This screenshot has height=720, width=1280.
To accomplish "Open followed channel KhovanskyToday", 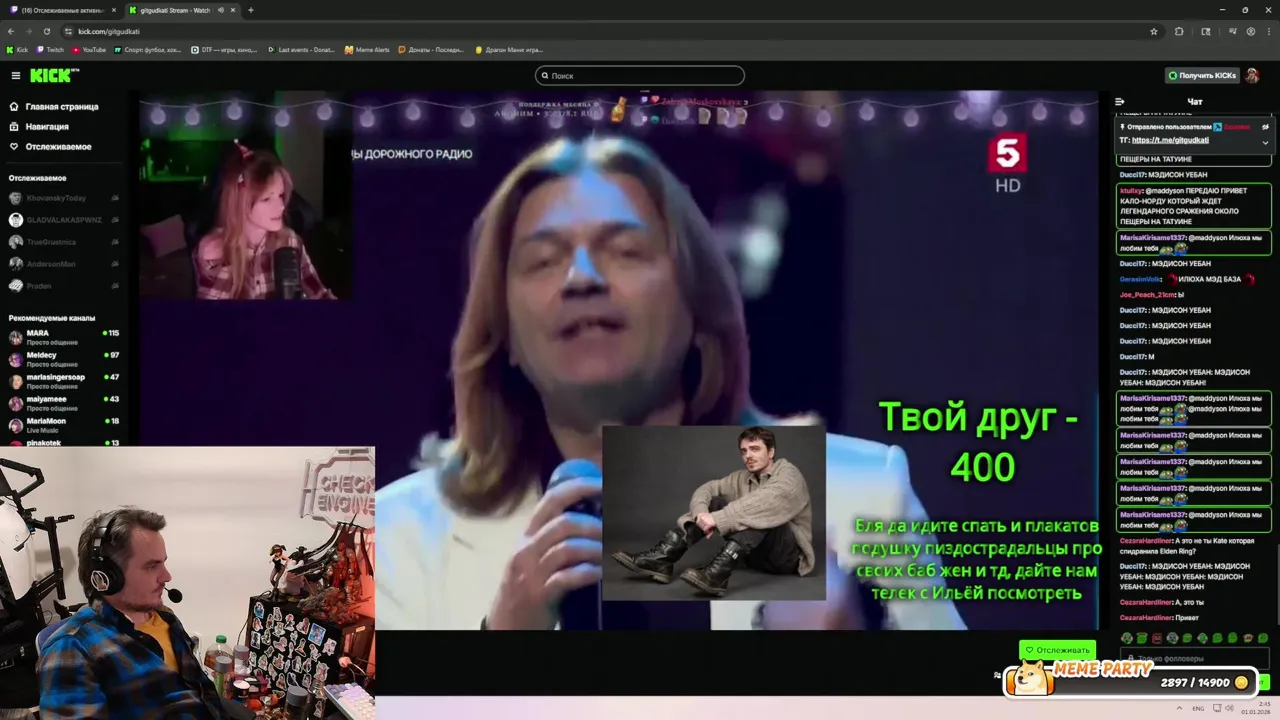I will click(x=64, y=198).
